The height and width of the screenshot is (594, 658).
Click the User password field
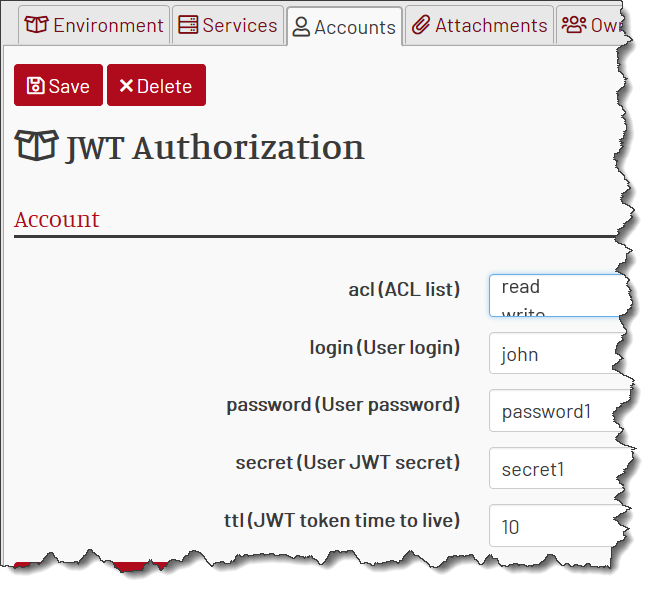[556, 411]
